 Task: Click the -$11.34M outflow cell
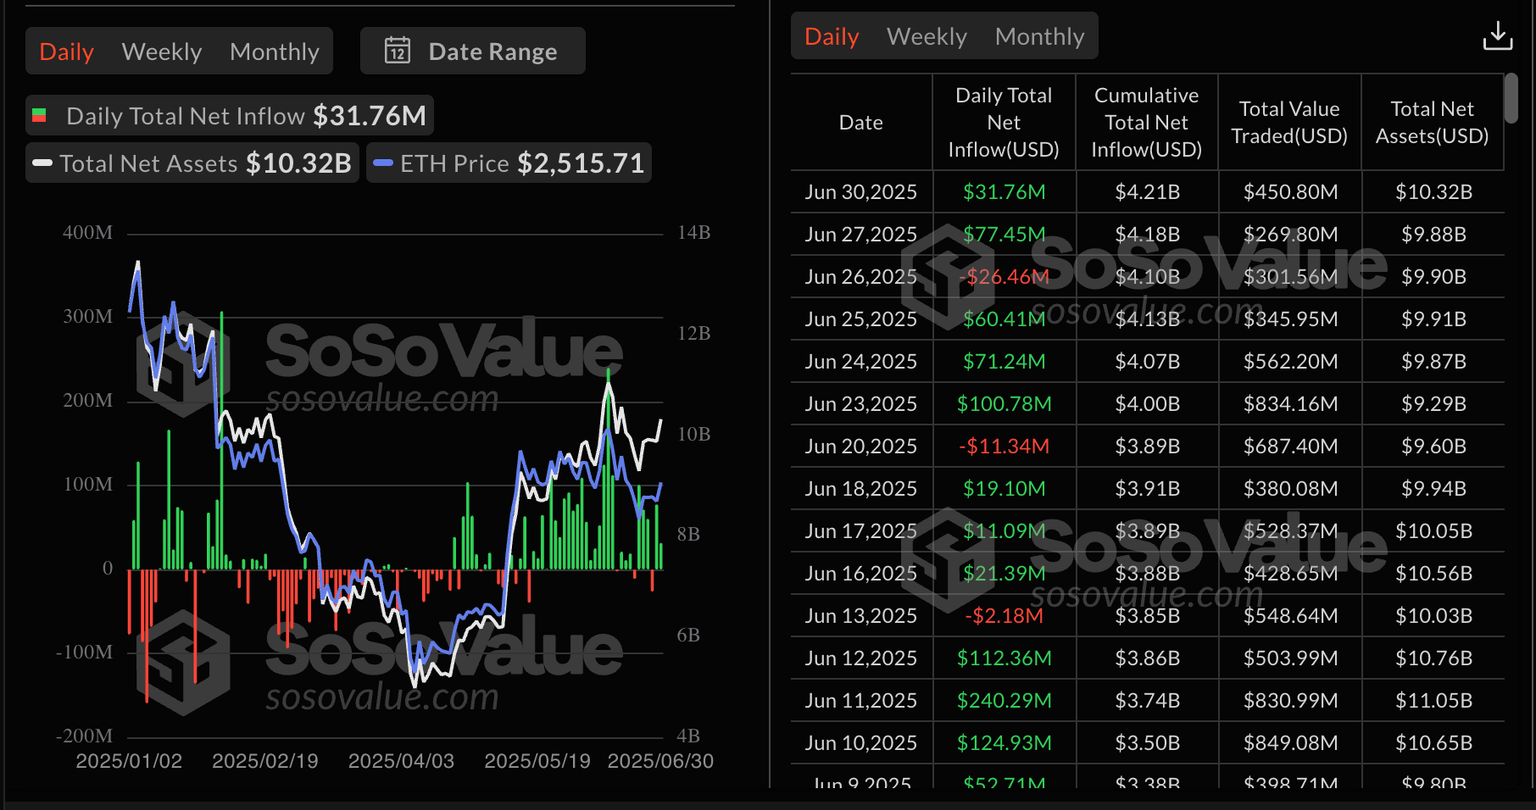[1004, 446]
